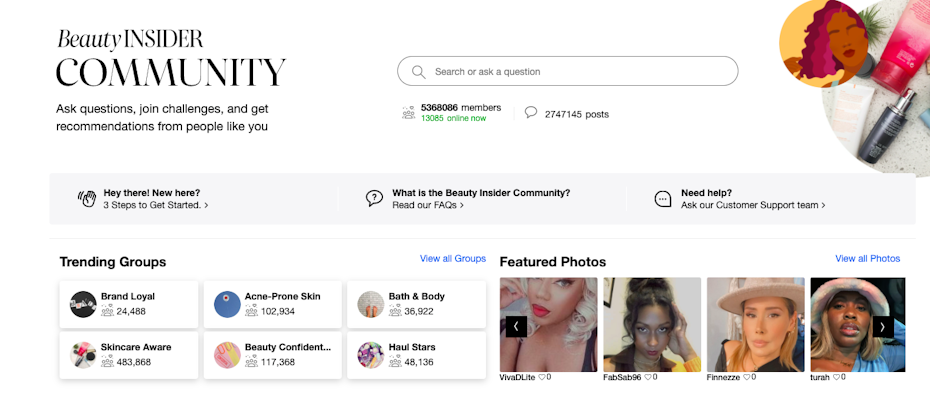
Task: Open the Acne-Prone Skin group avatar
Action: click(x=227, y=304)
